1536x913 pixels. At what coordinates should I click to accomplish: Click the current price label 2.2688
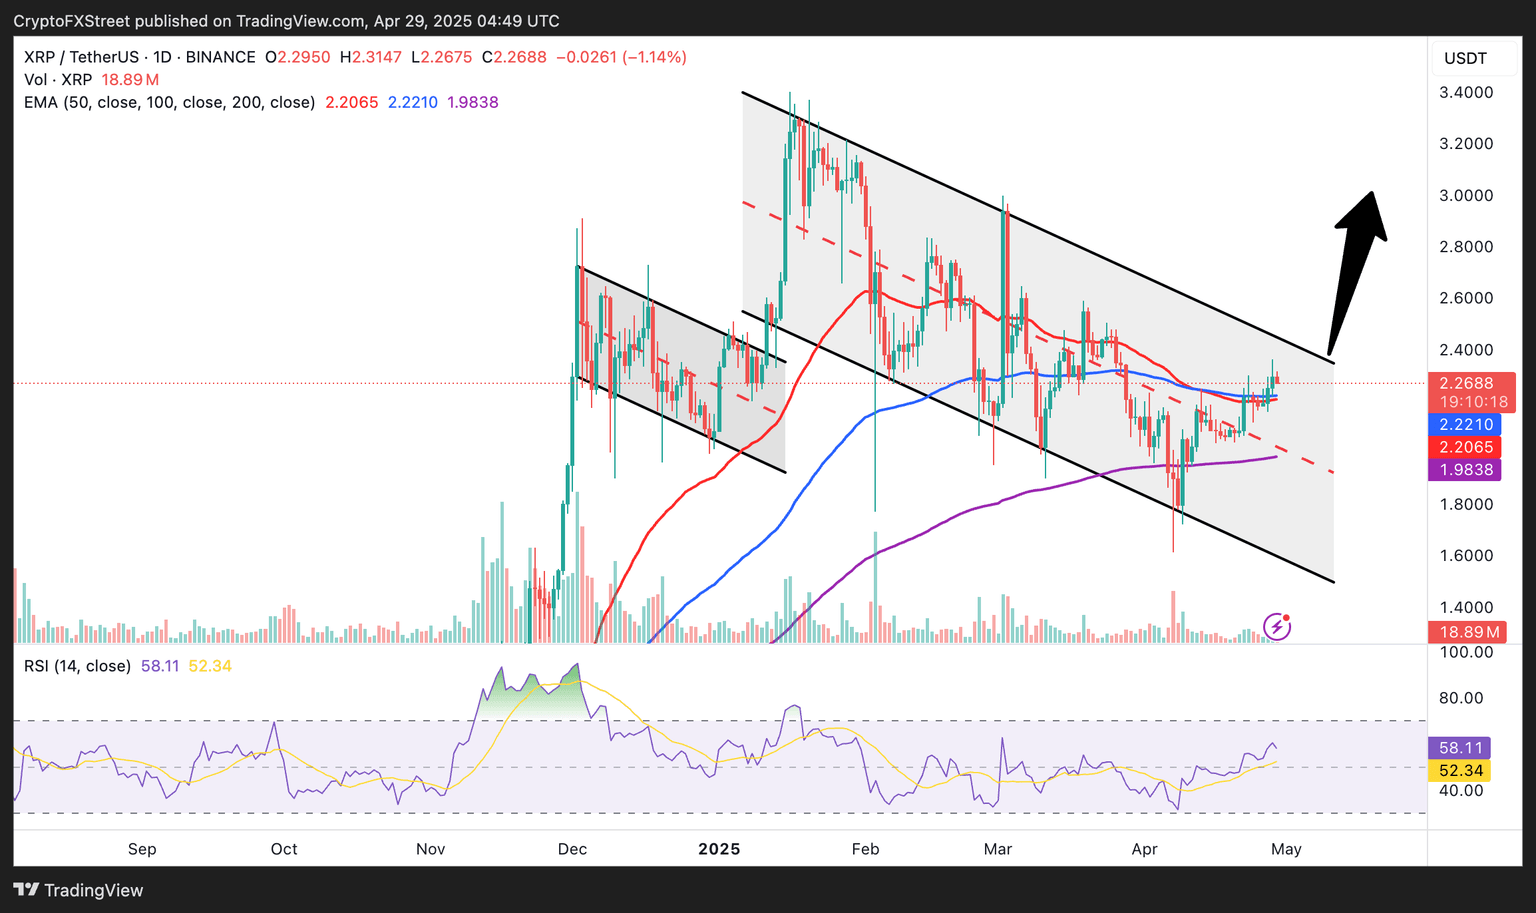(1466, 383)
